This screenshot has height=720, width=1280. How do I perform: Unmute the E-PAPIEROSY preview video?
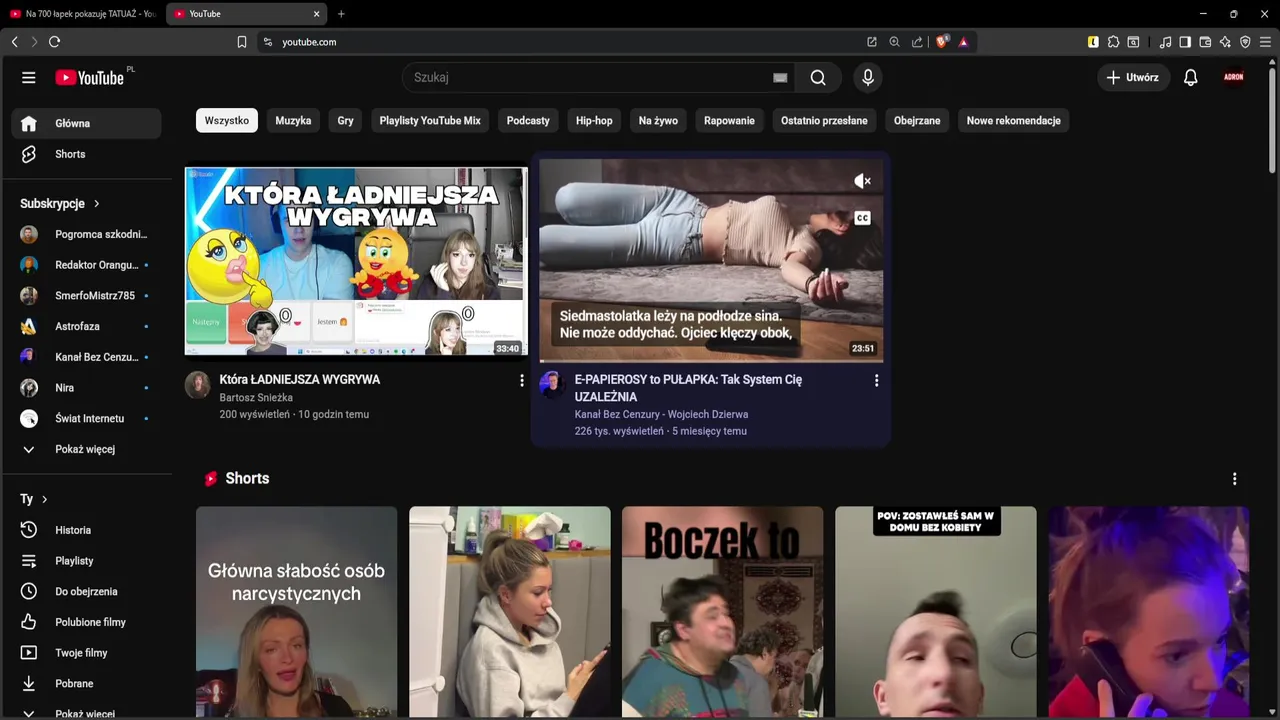tap(862, 181)
